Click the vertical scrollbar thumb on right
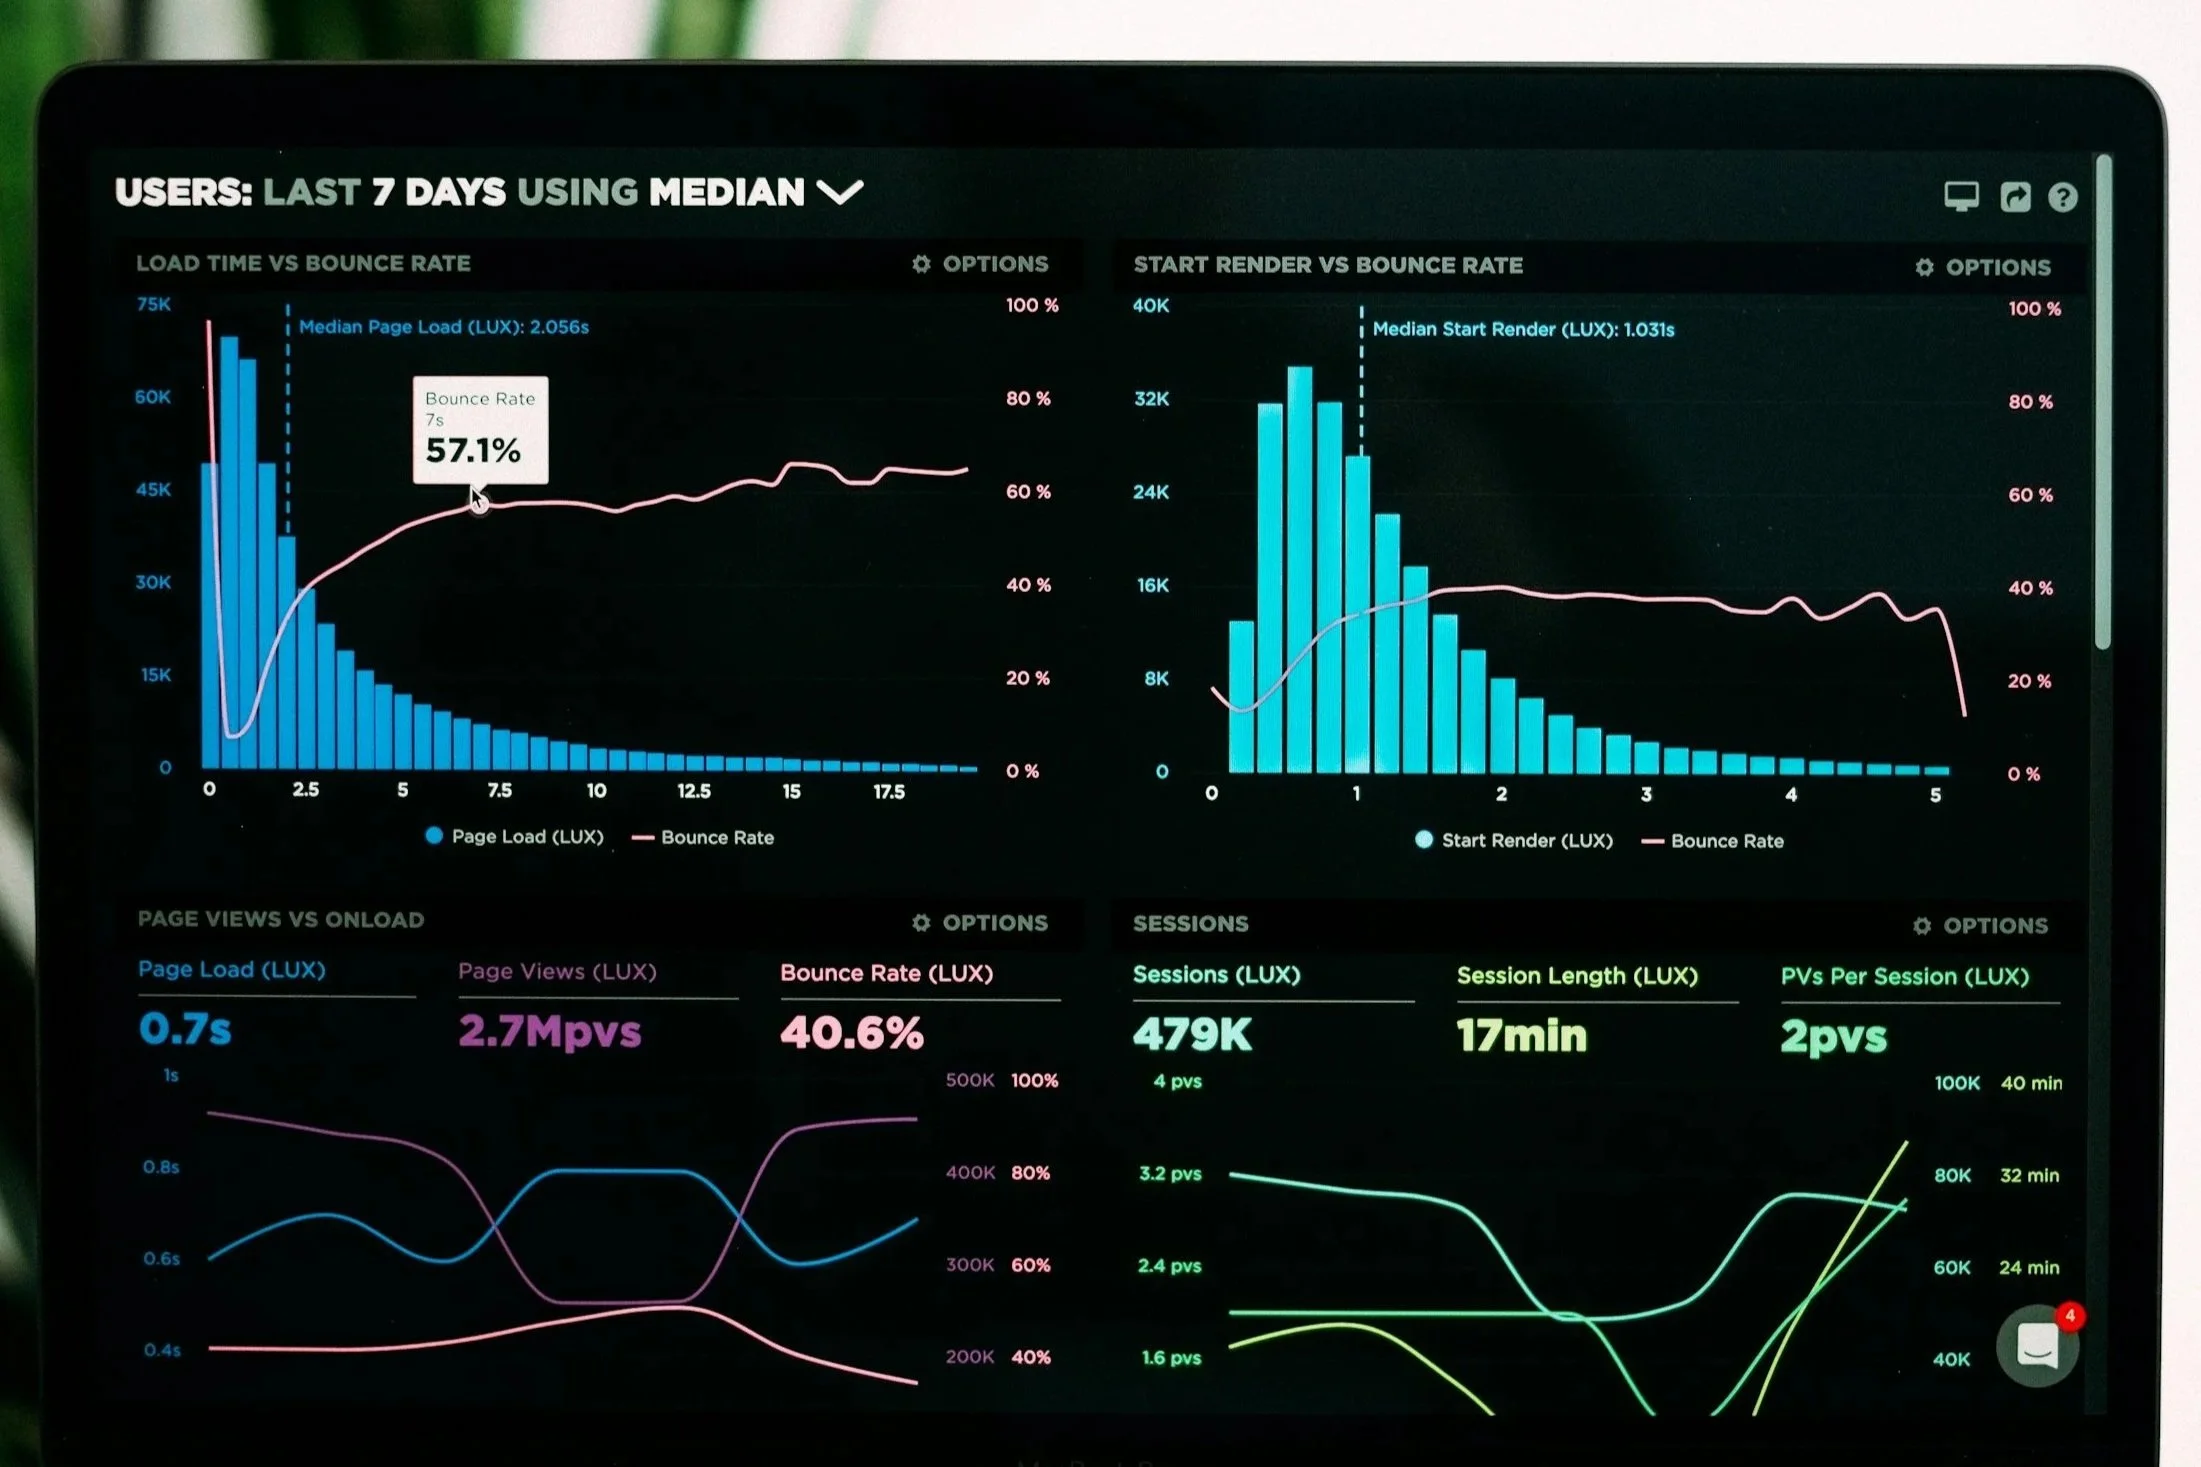This screenshot has height=1467, width=2201. tap(2102, 400)
